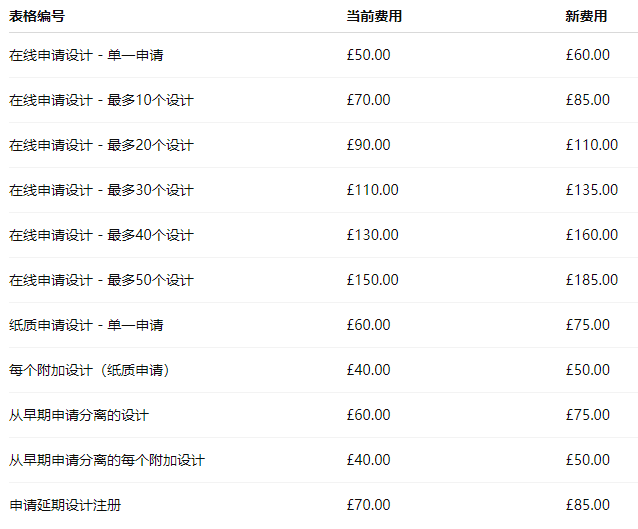Viewport: 638px width, 529px height.
Task: Select the £130.00 current fee cell
Action: 372,235
